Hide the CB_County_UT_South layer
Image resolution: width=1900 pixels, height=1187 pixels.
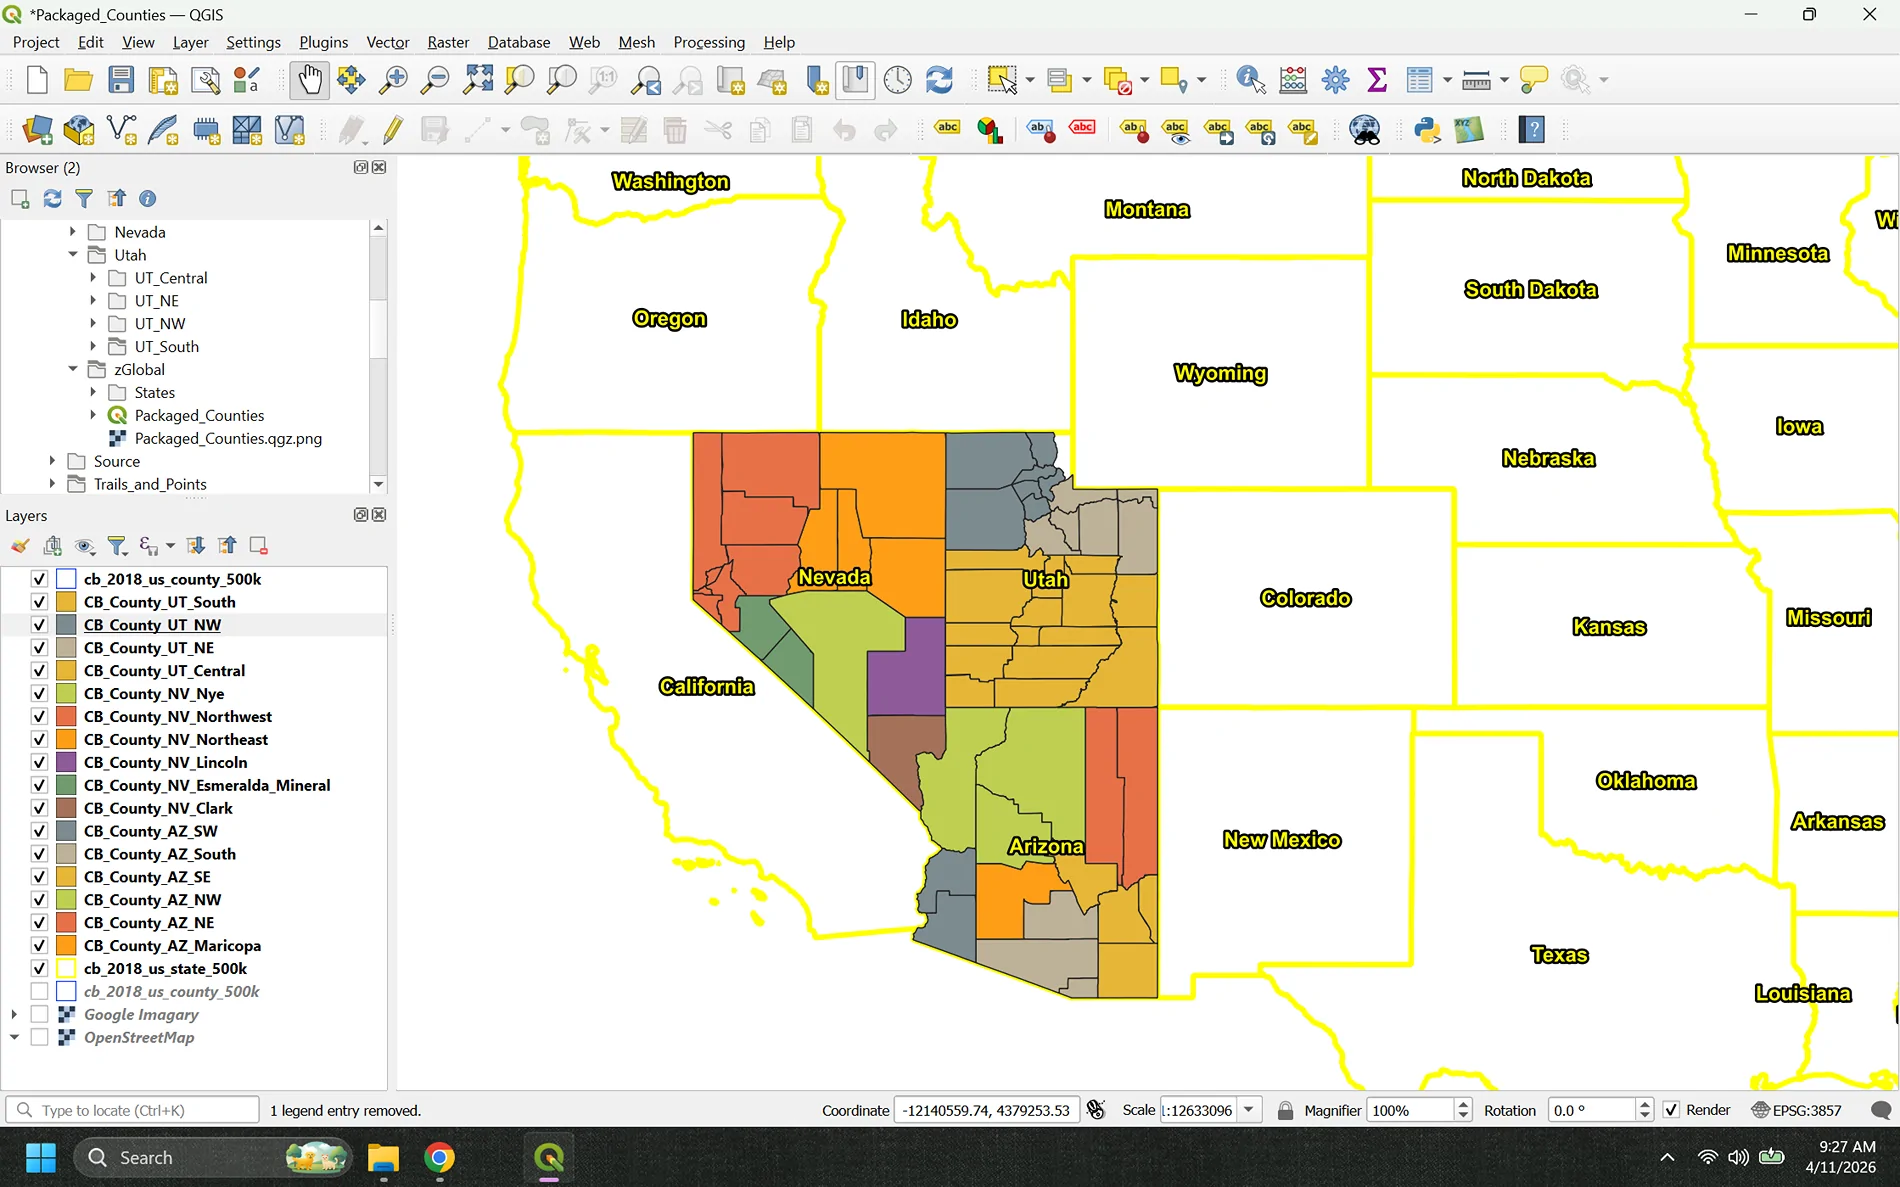tap(39, 602)
